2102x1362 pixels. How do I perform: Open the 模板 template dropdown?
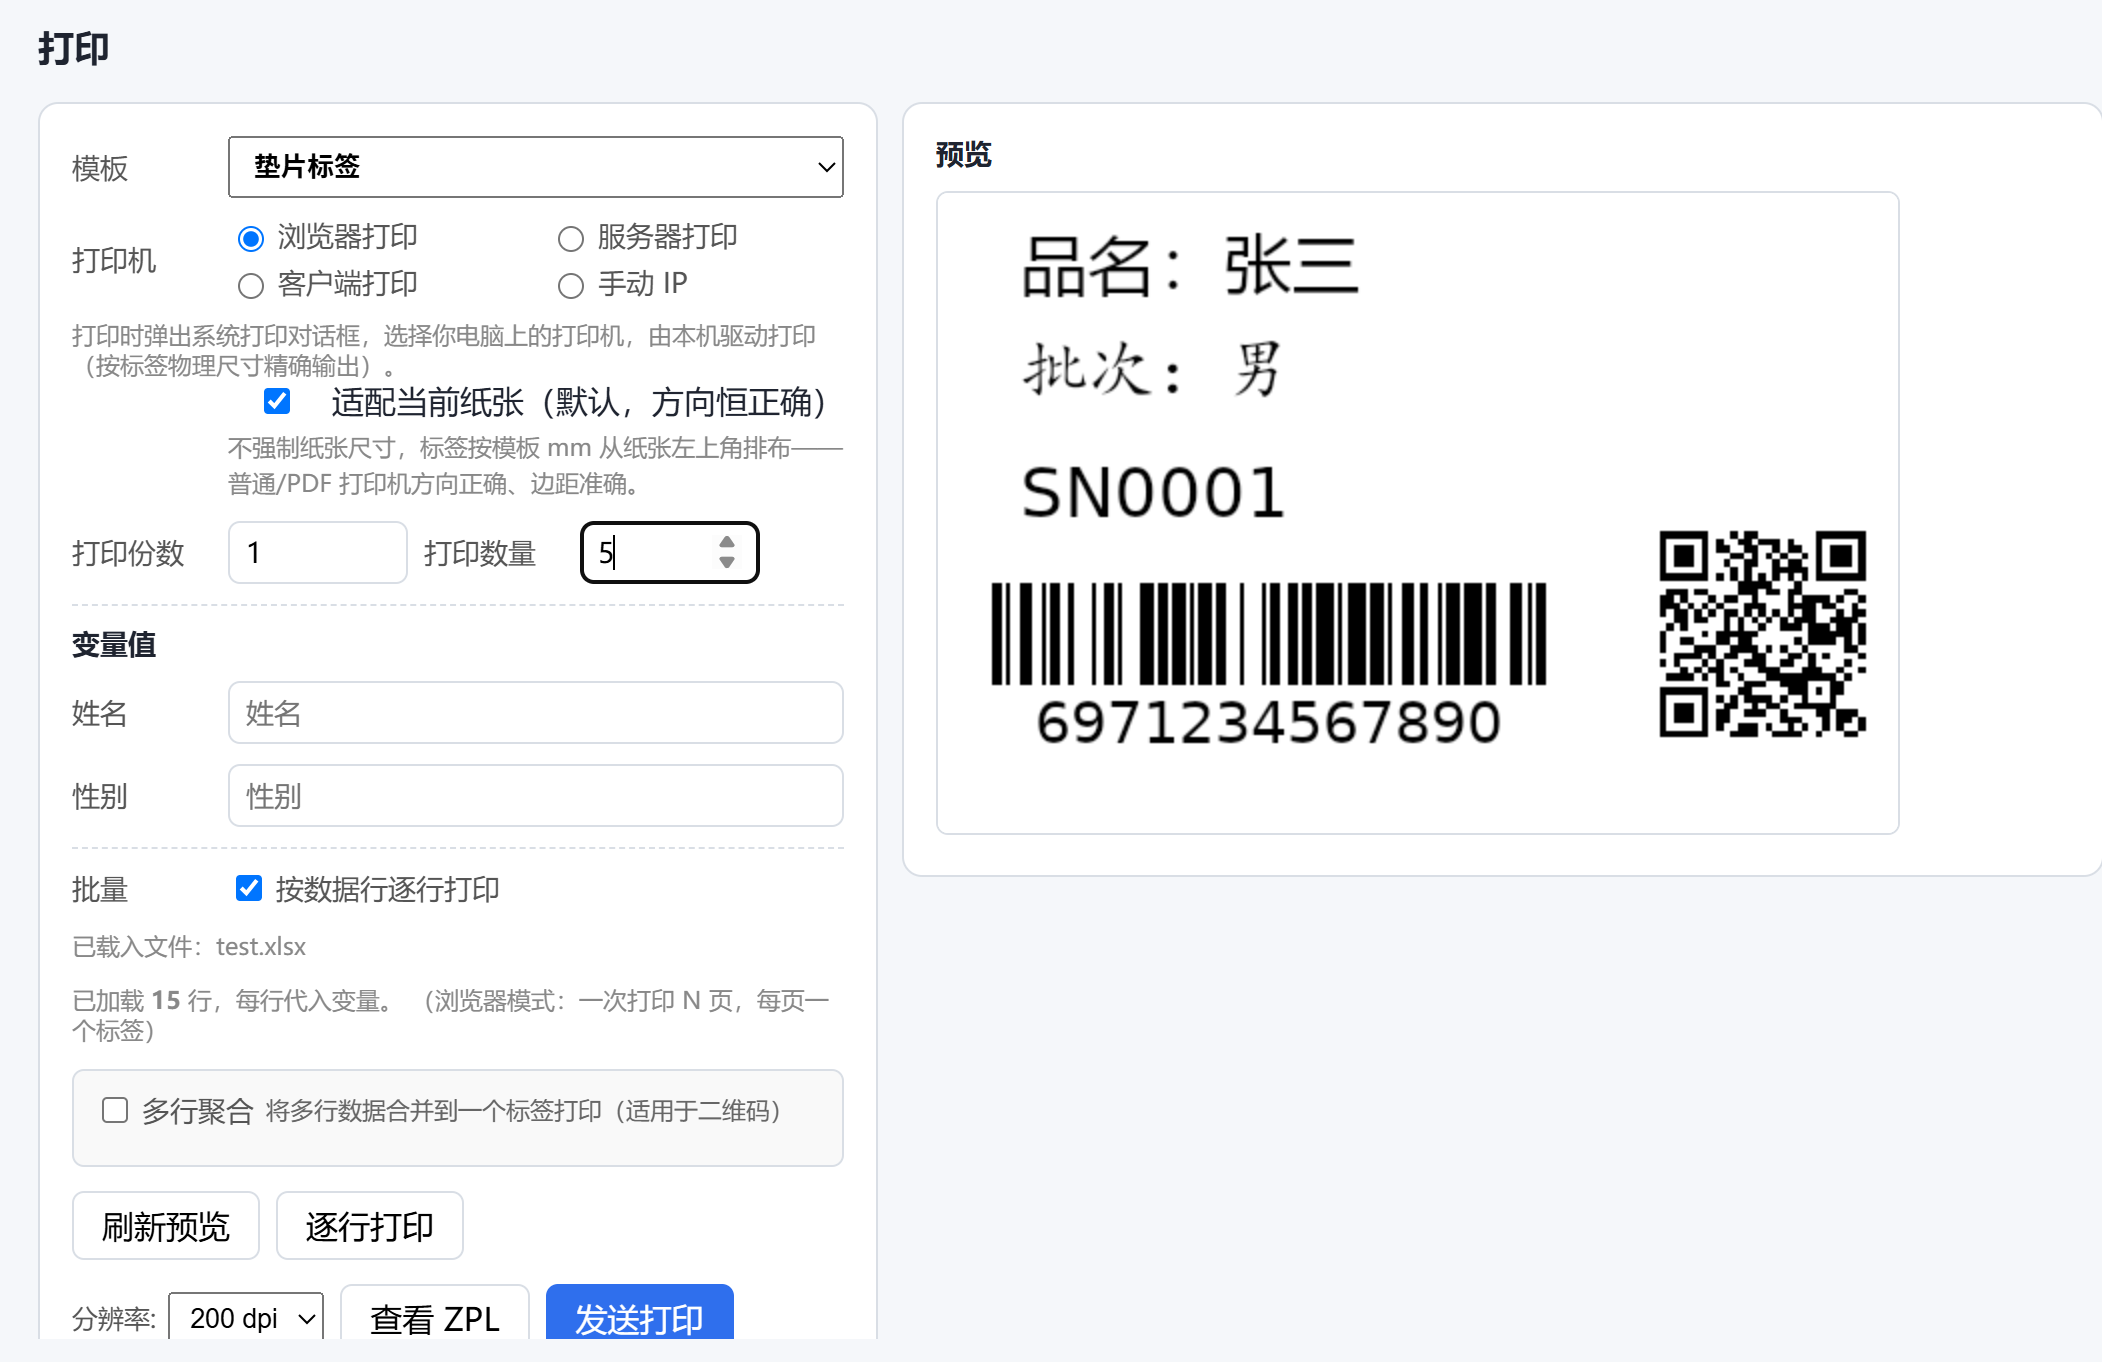[535, 167]
